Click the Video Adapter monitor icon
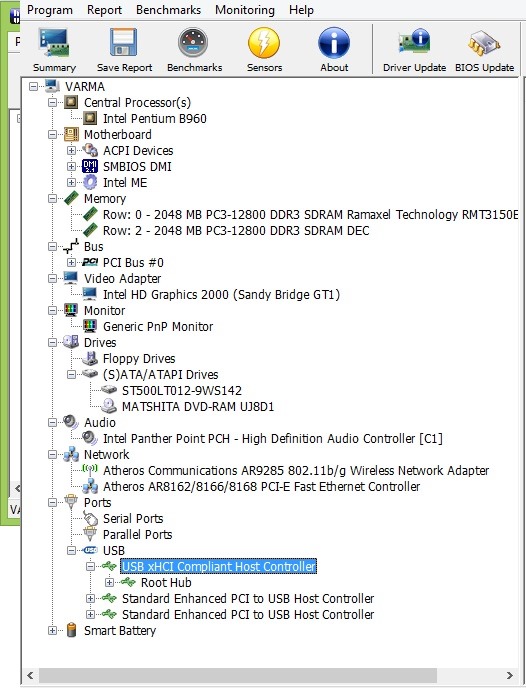Image resolution: width=526 pixels, height=688 pixels. pos(71,278)
